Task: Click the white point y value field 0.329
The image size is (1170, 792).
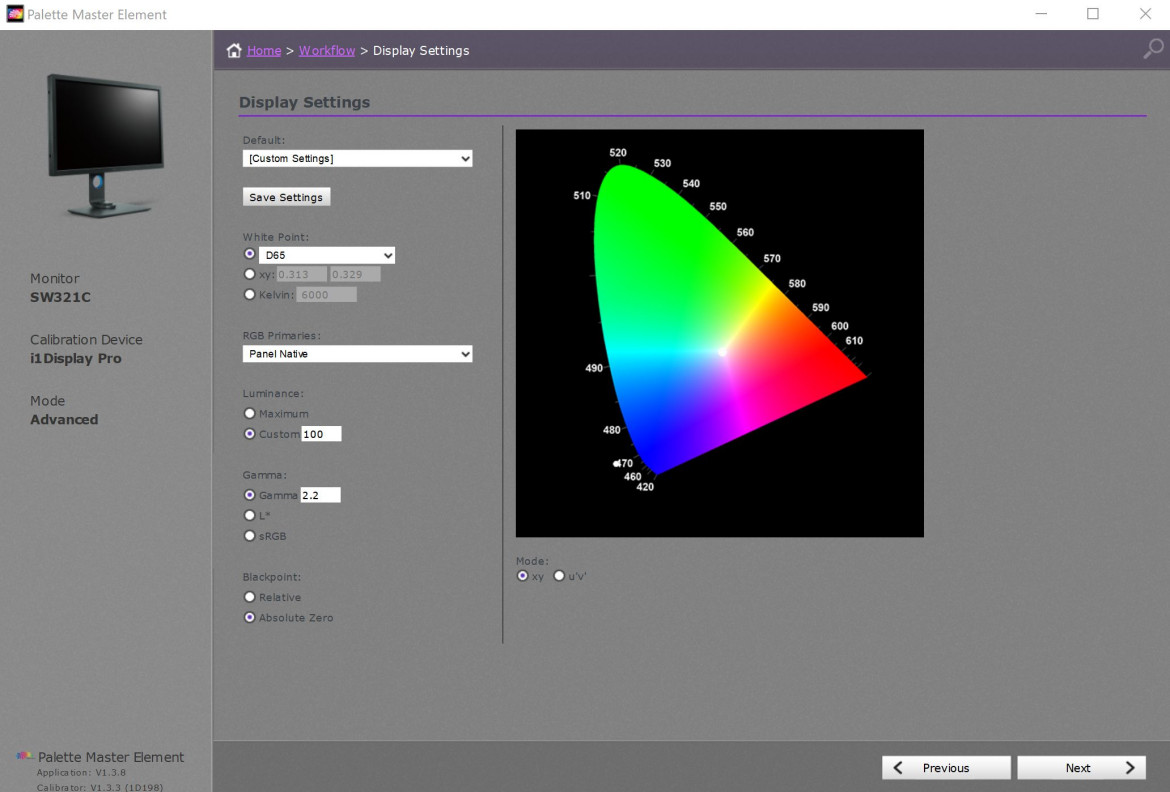Action: point(354,275)
